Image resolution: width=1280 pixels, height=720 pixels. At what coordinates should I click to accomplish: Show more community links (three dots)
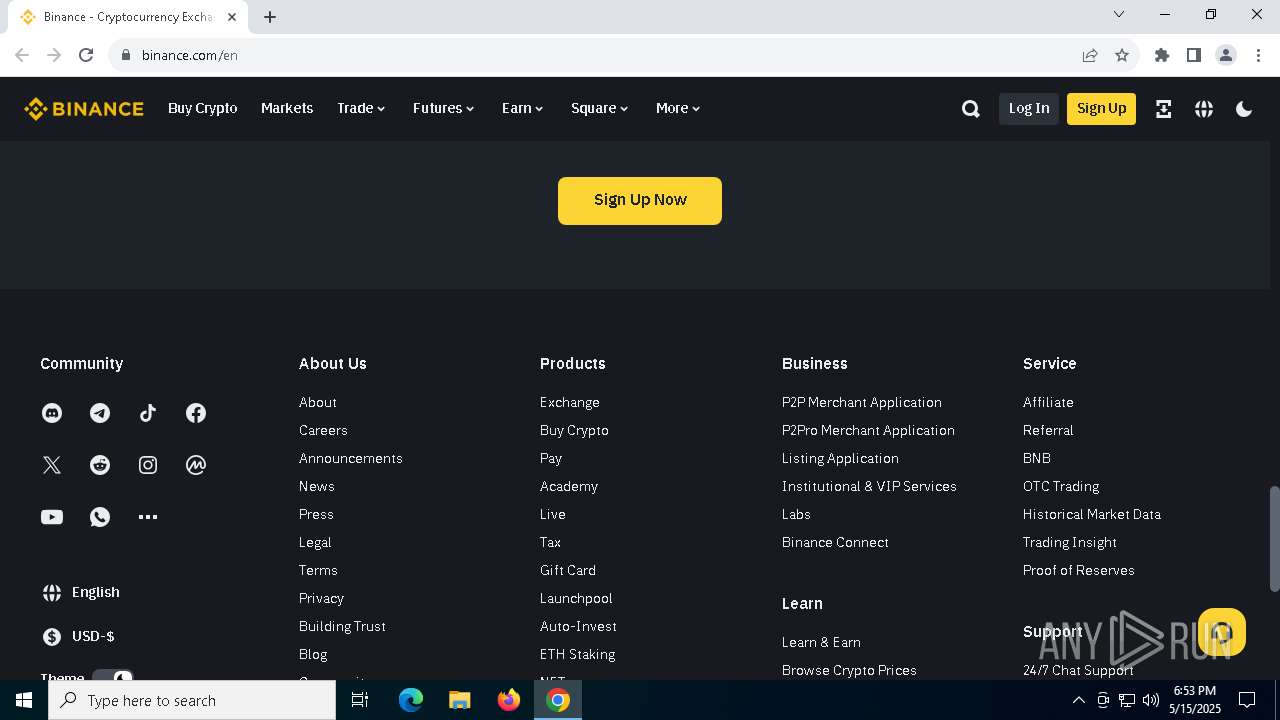tap(148, 517)
